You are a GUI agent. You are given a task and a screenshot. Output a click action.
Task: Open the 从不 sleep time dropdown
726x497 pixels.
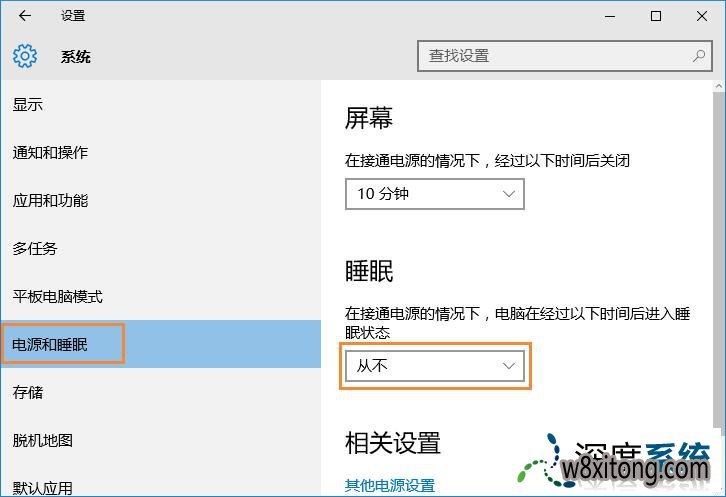pos(435,367)
